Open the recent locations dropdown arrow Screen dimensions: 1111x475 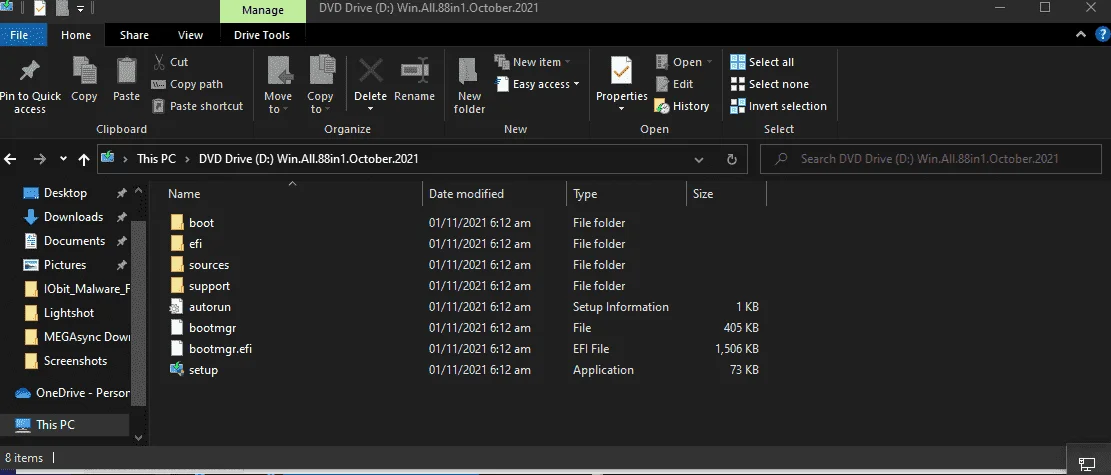point(63,159)
